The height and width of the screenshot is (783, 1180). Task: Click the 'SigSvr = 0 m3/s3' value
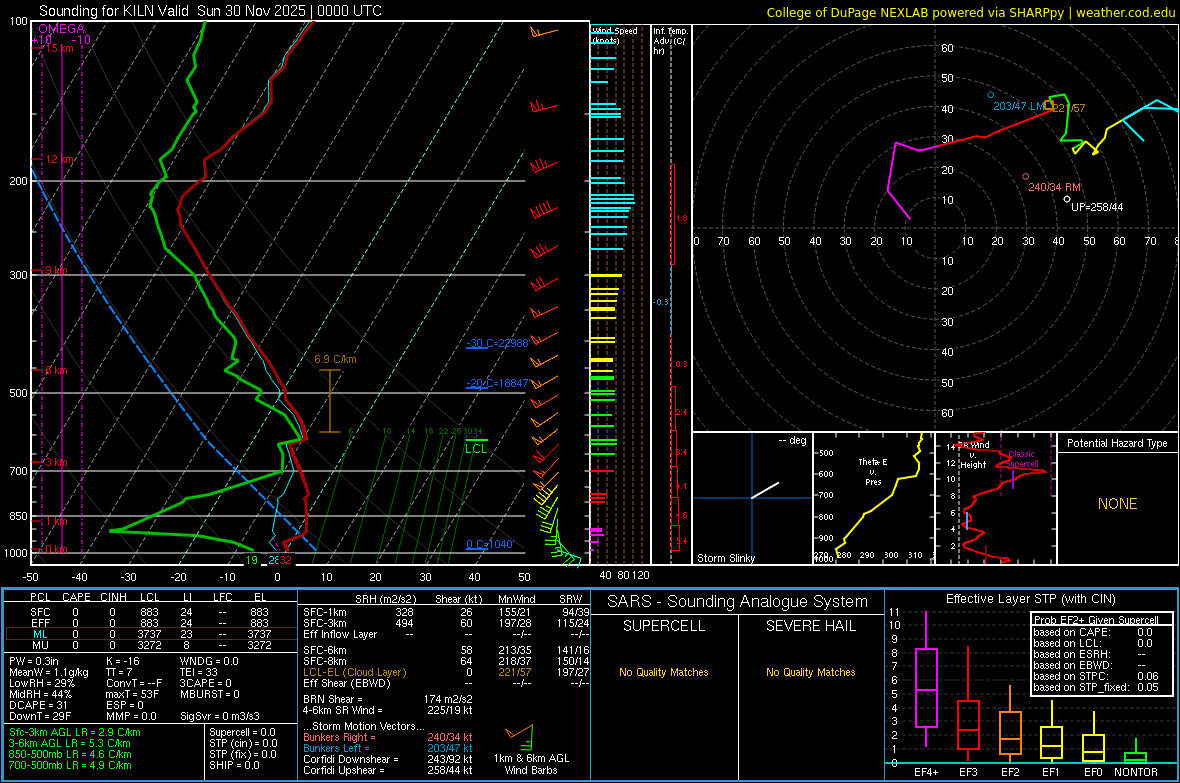[x=220, y=716]
